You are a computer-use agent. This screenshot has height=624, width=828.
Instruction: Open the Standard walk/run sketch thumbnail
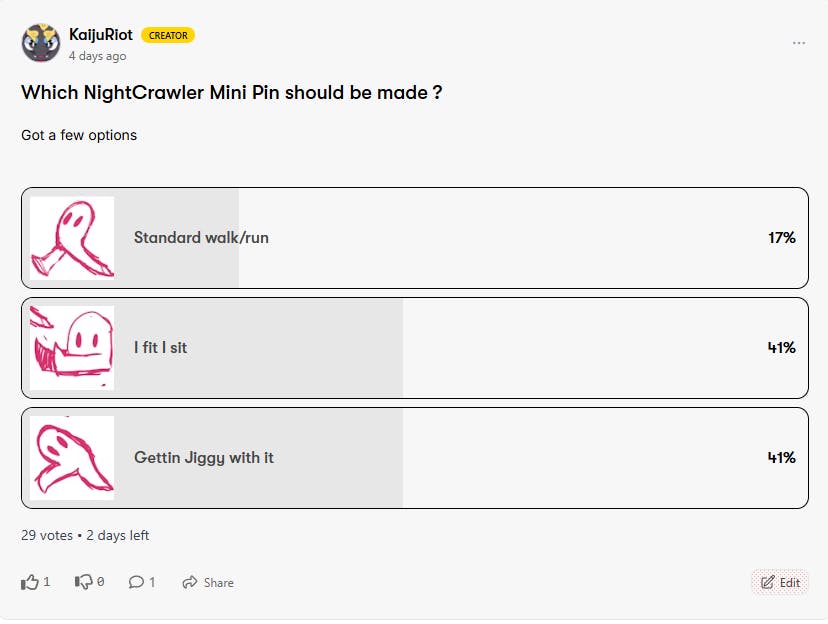point(72,237)
